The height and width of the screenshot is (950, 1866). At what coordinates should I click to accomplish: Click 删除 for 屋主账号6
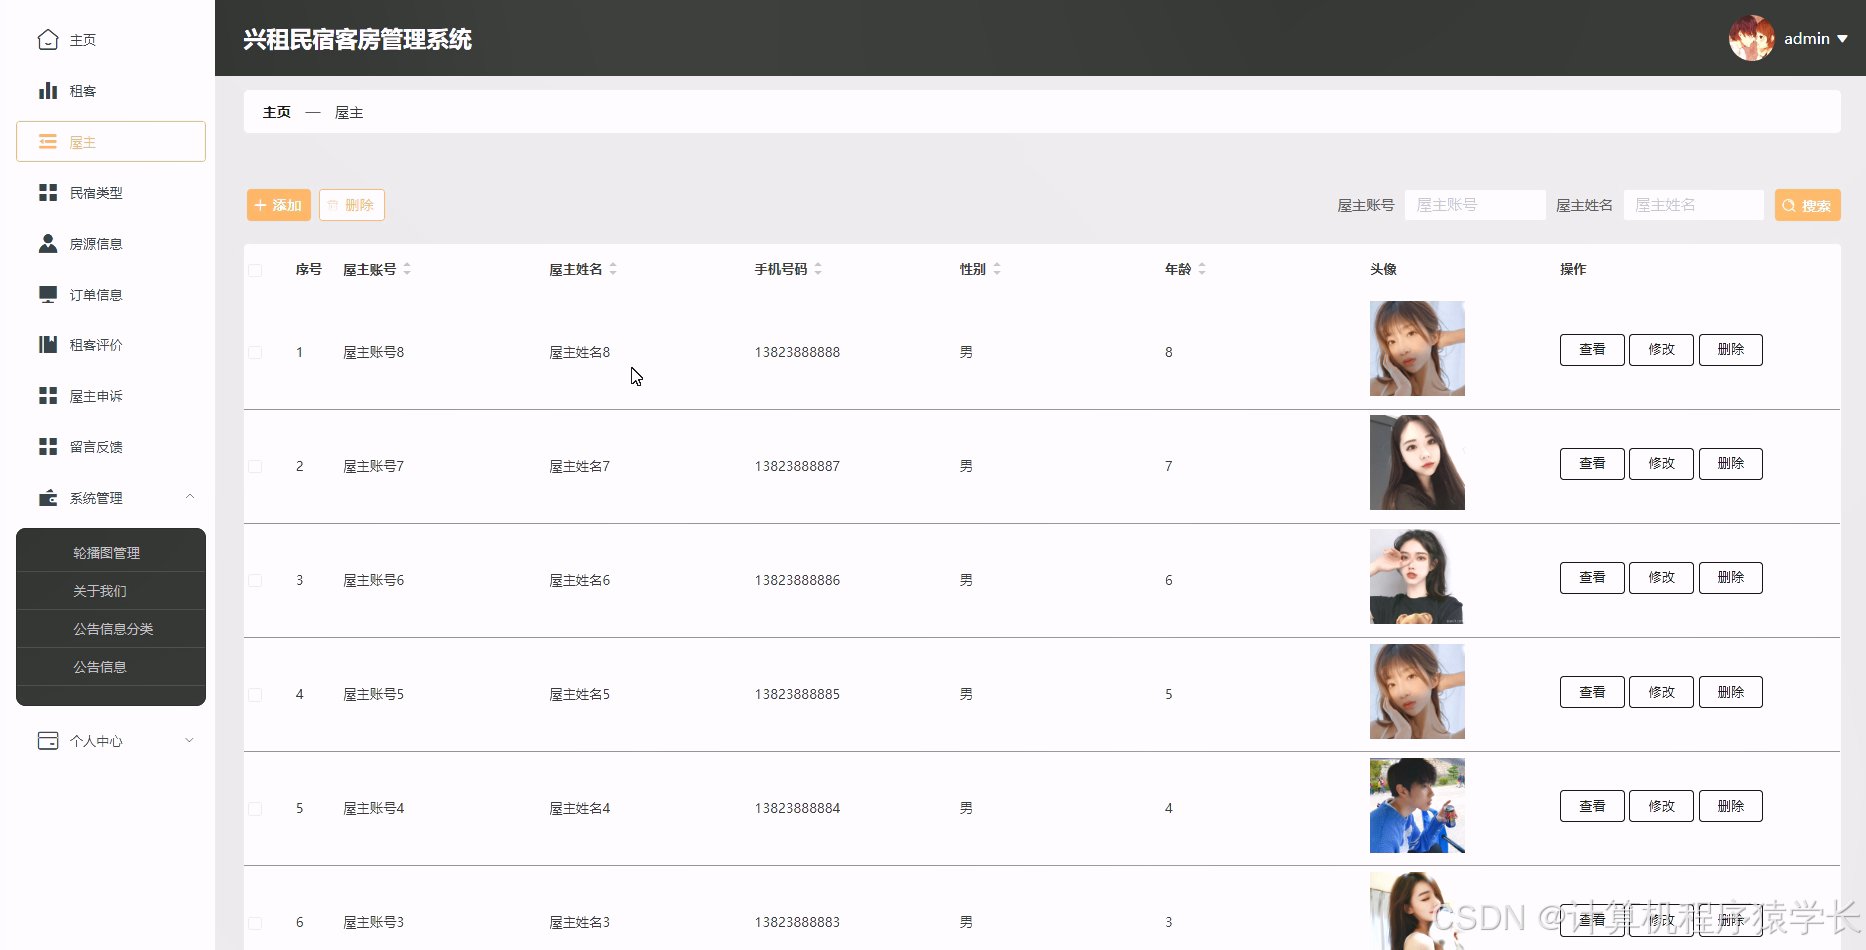tap(1731, 578)
